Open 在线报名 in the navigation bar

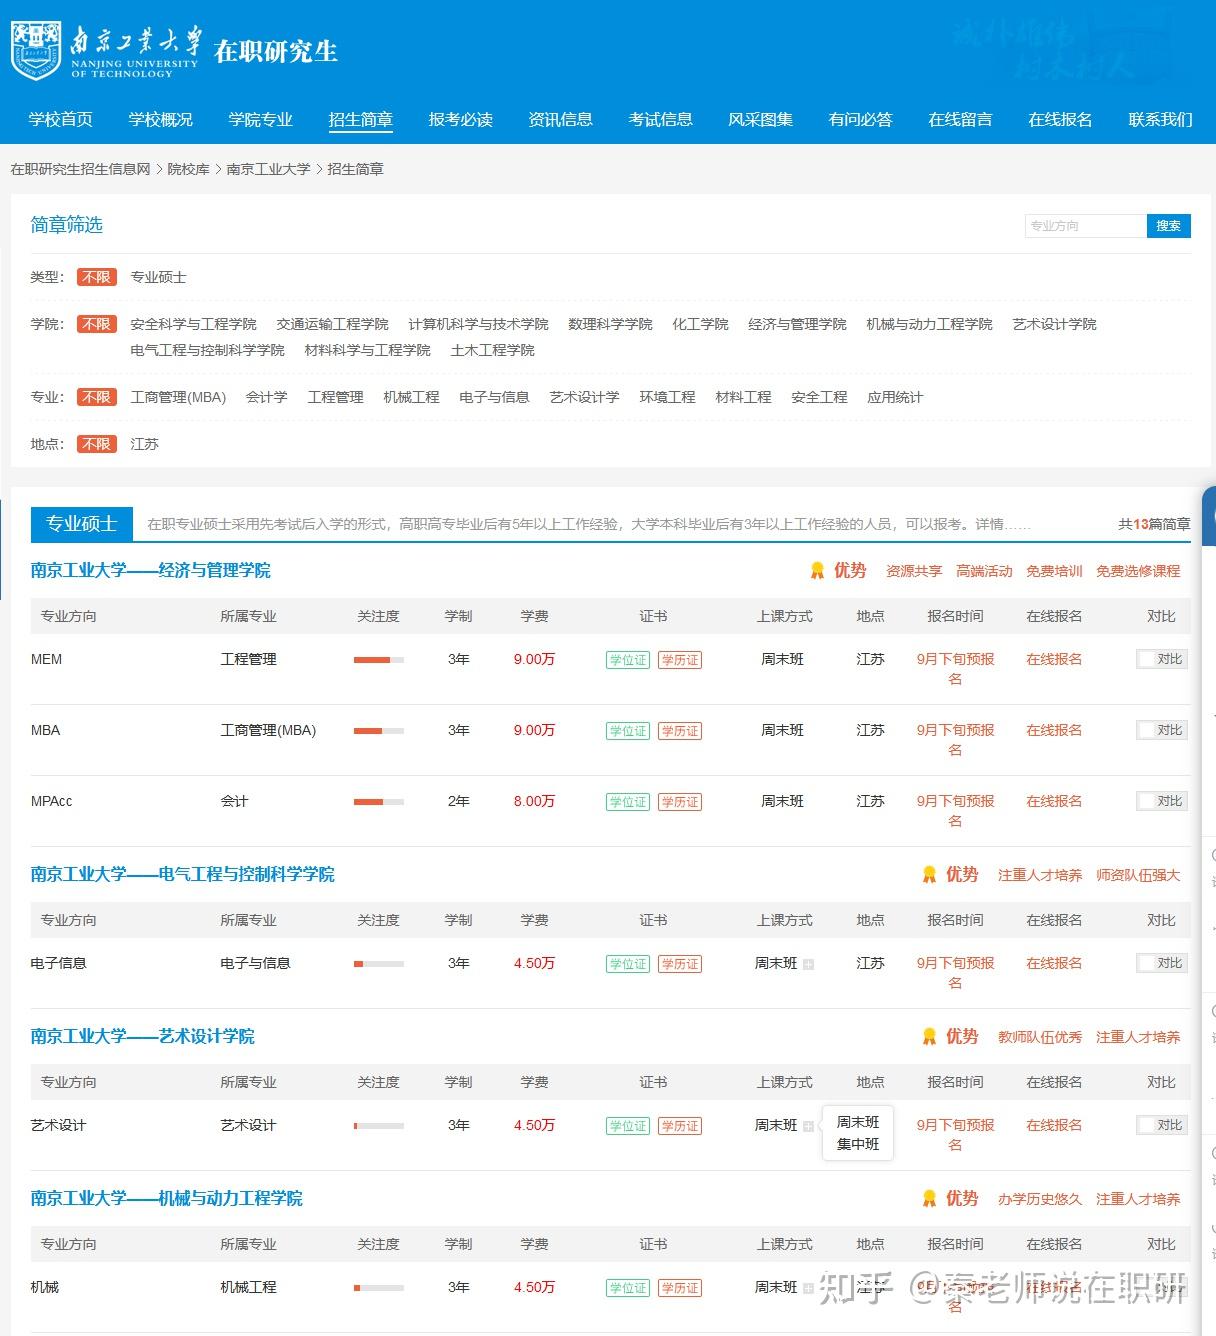1061,119
